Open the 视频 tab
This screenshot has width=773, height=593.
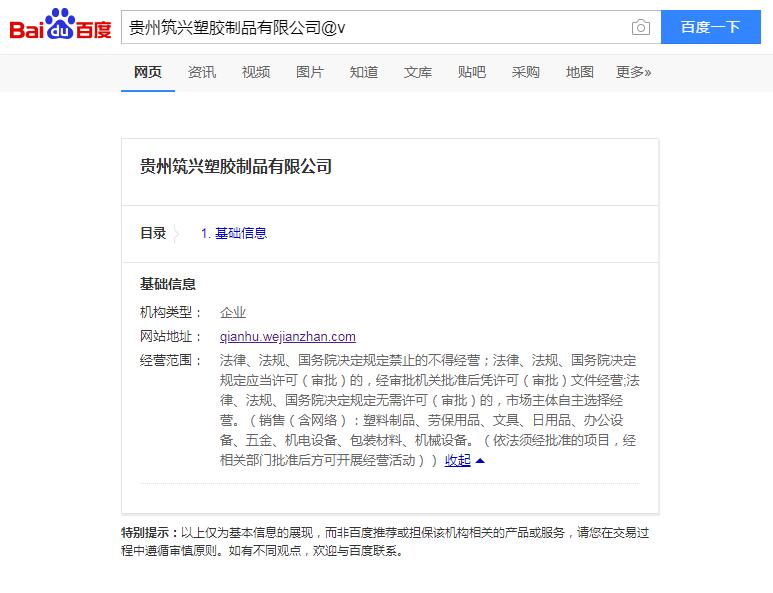pos(256,72)
